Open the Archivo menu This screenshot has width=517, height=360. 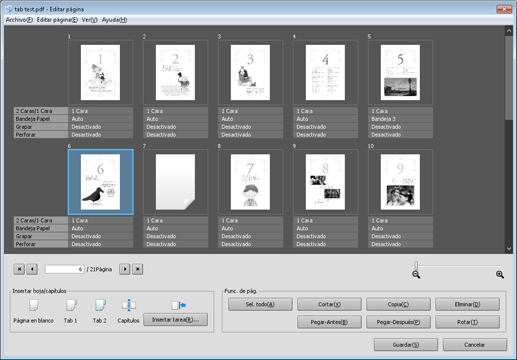19,20
